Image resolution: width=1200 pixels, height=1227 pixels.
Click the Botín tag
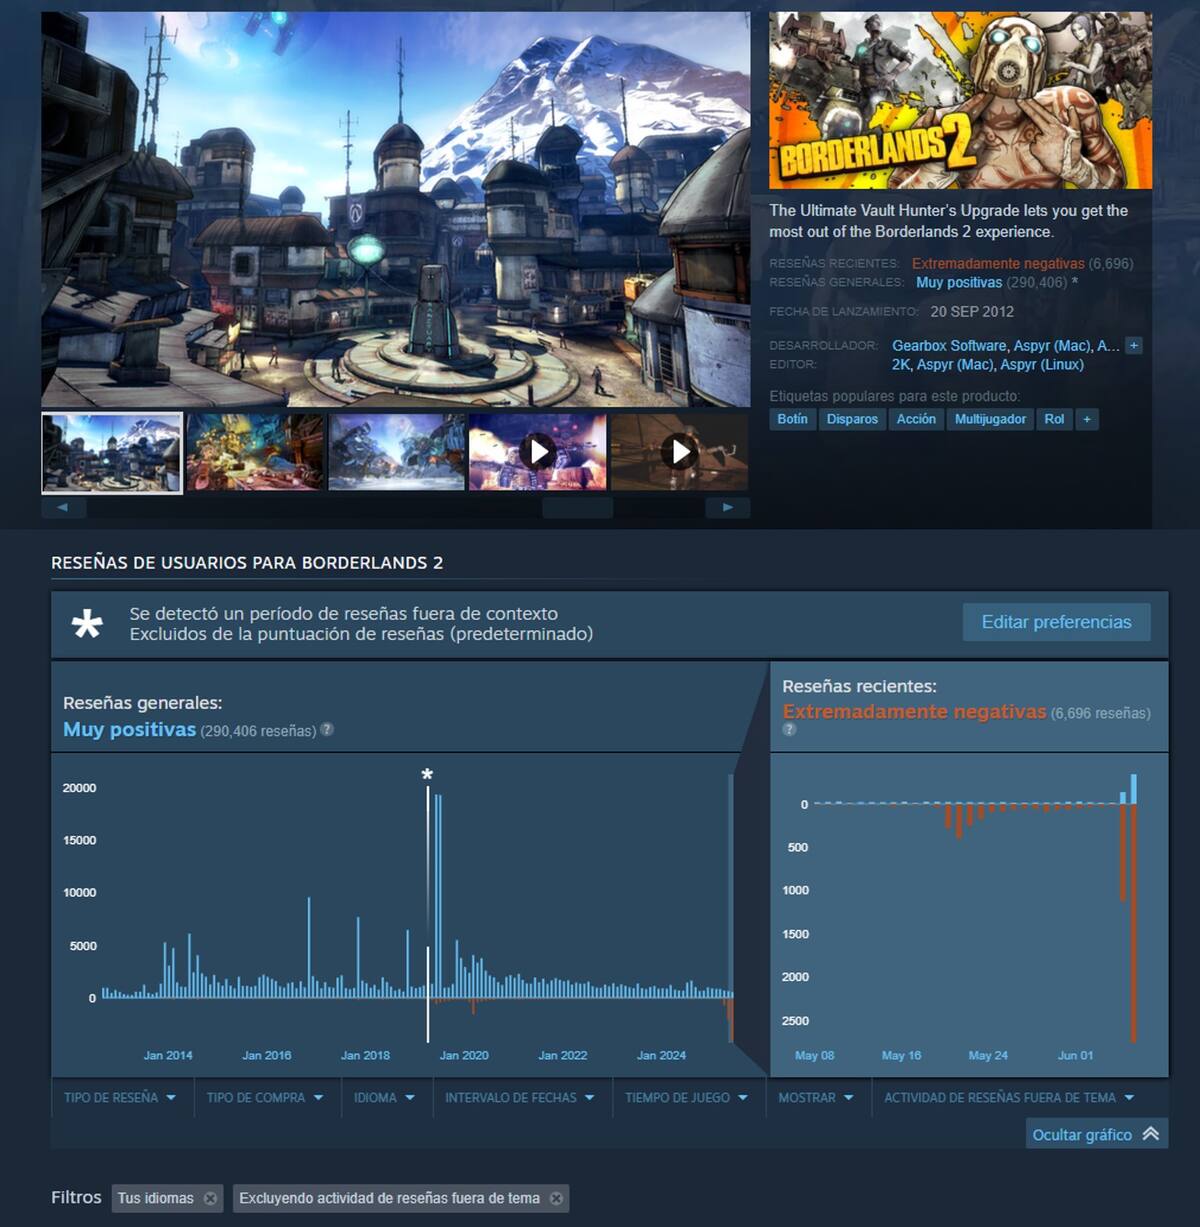point(793,419)
